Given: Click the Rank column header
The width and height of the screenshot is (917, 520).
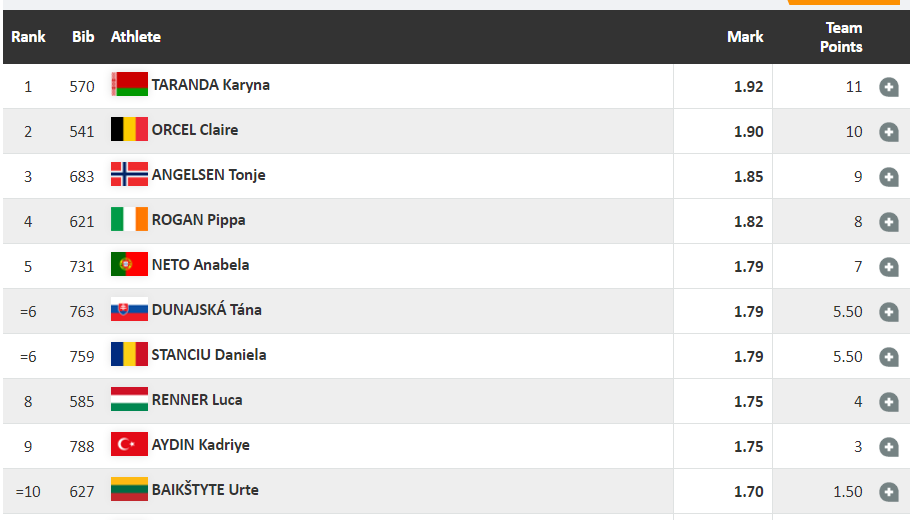Looking at the screenshot, I should click(x=28, y=37).
